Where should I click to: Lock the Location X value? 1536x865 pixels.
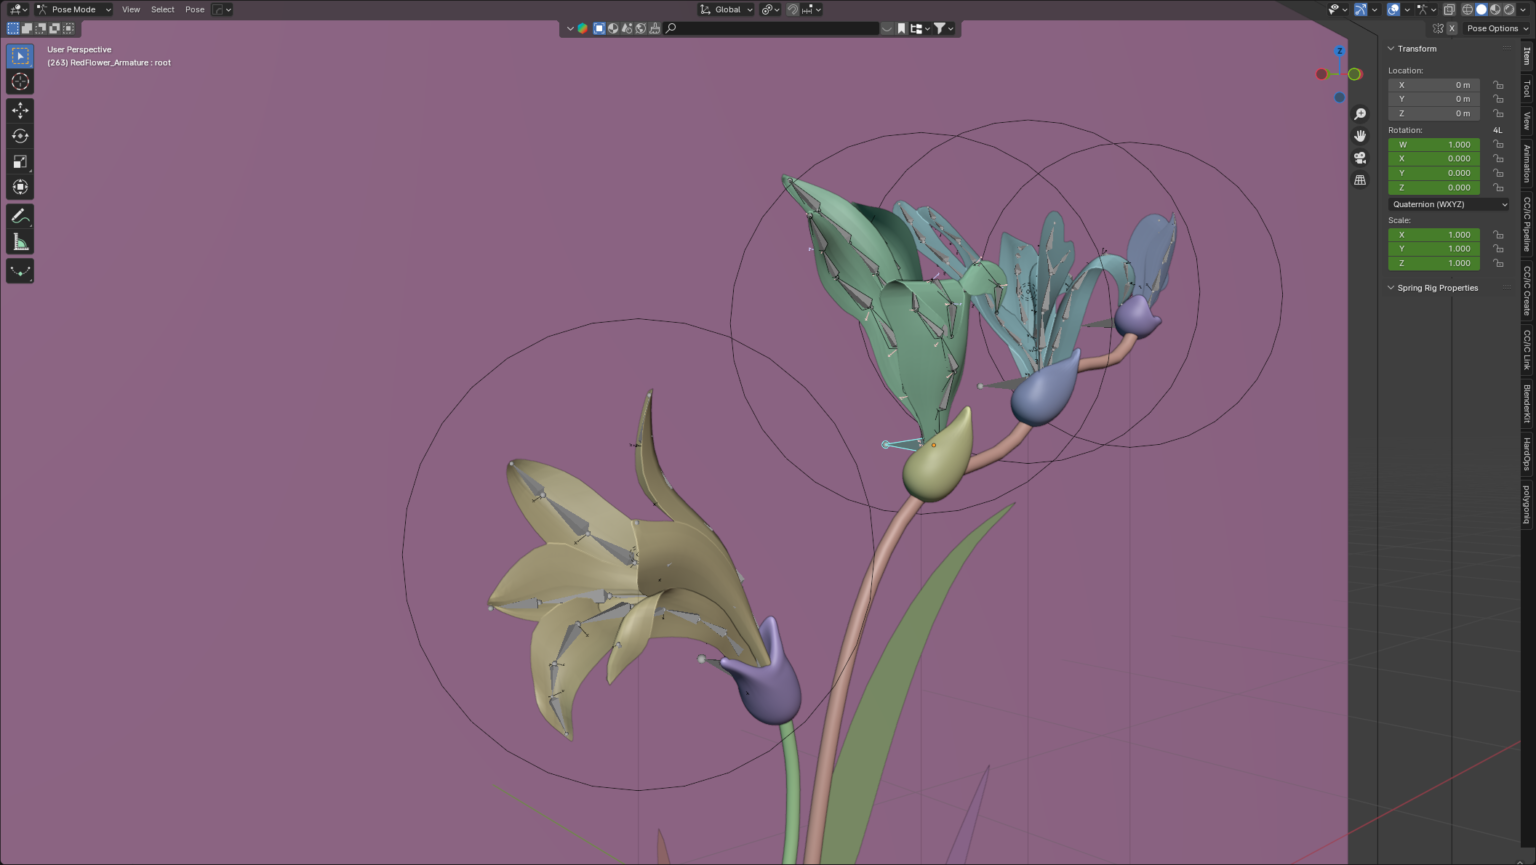tap(1498, 85)
